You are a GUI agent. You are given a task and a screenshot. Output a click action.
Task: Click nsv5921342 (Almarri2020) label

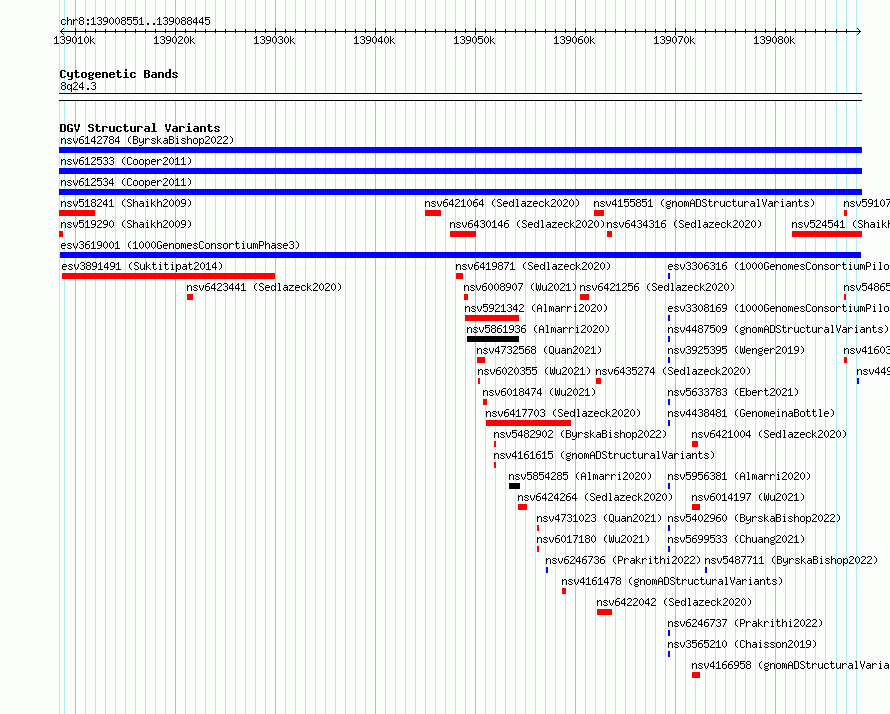pos(536,308)
